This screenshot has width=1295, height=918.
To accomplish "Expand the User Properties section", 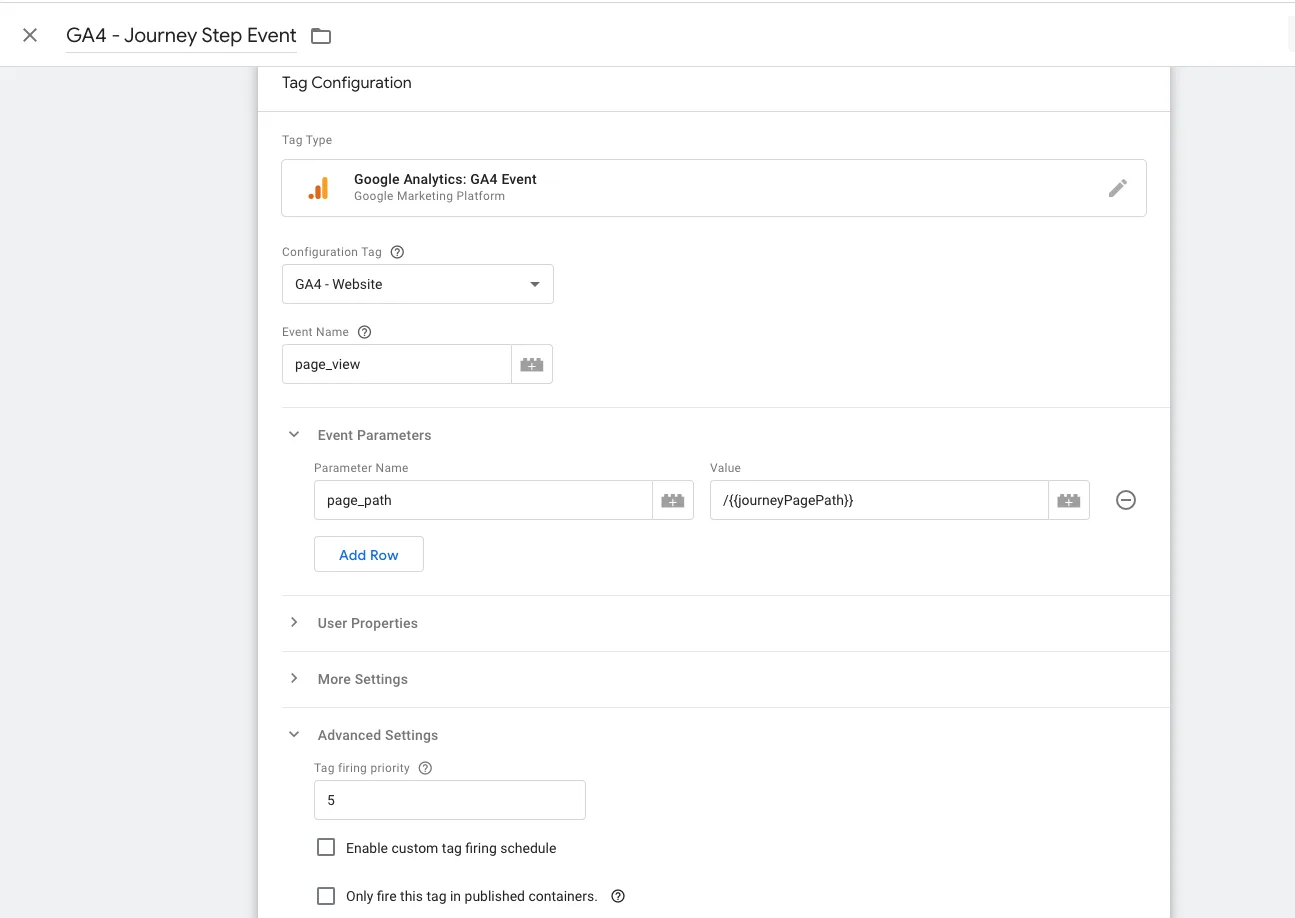I will (294, 623).
